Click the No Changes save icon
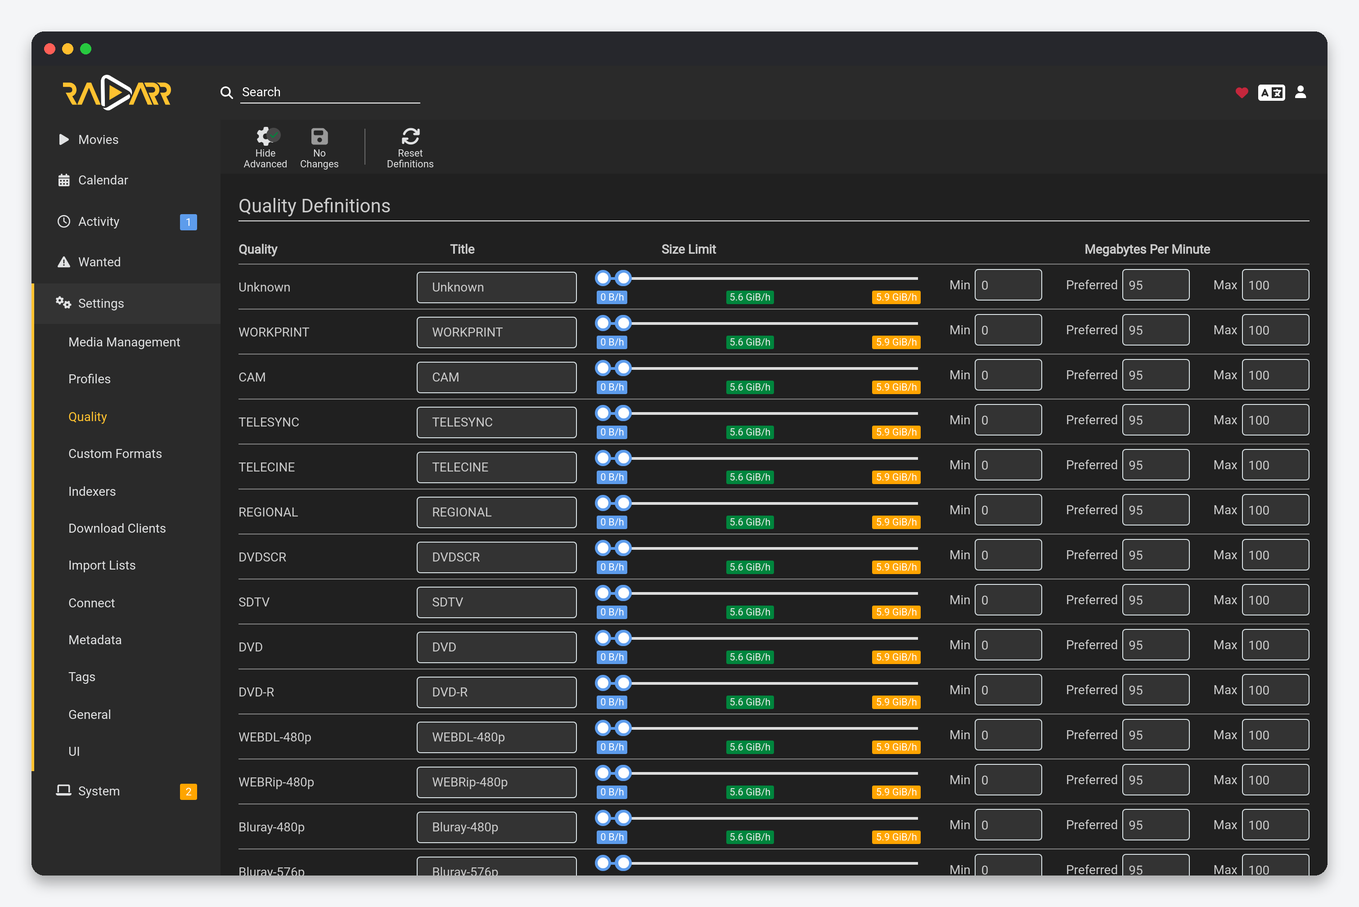1359x907 pixels. coord(319,136)
